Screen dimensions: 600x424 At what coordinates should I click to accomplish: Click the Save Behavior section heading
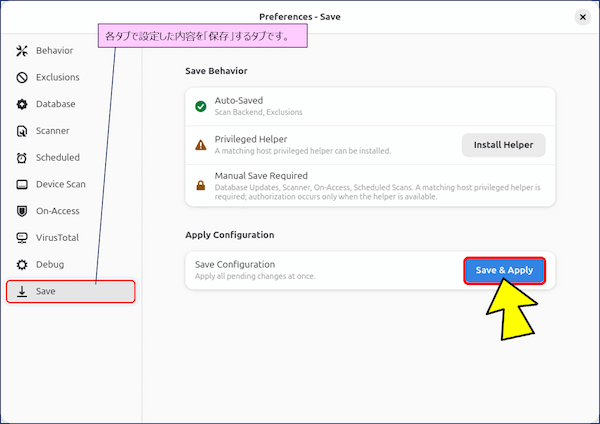[216, 71]
